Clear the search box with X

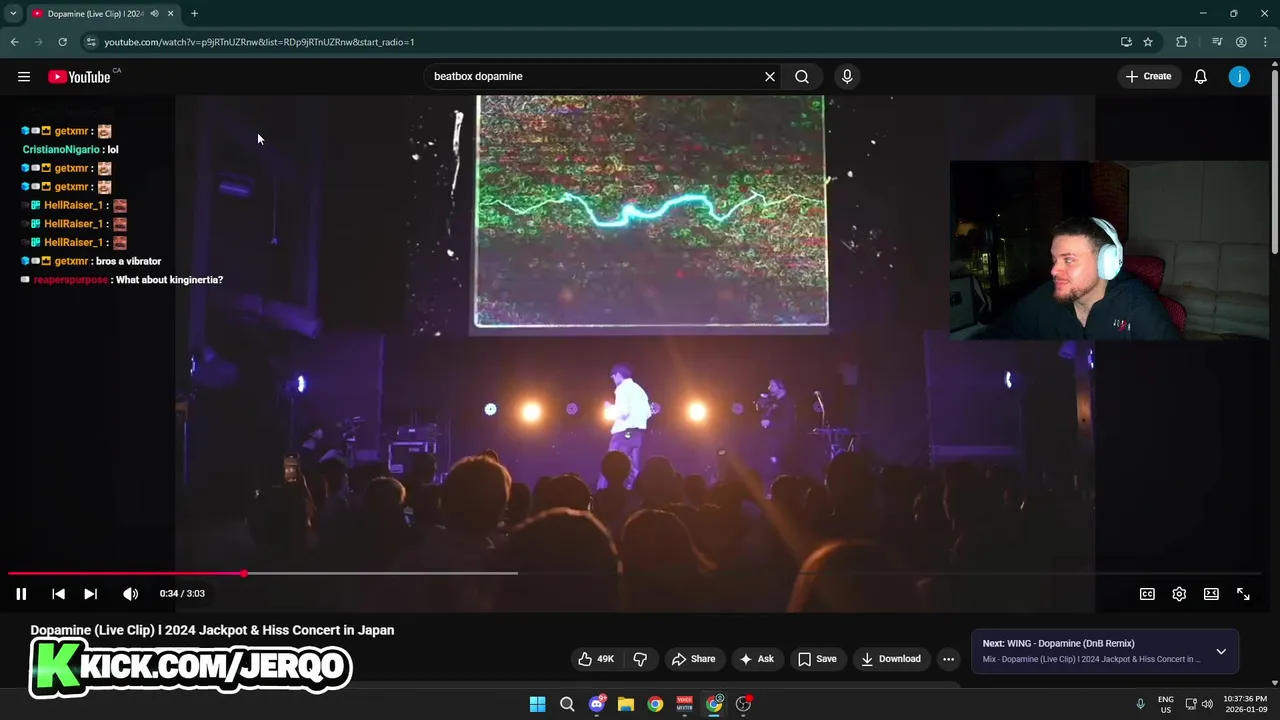(770, 77)
